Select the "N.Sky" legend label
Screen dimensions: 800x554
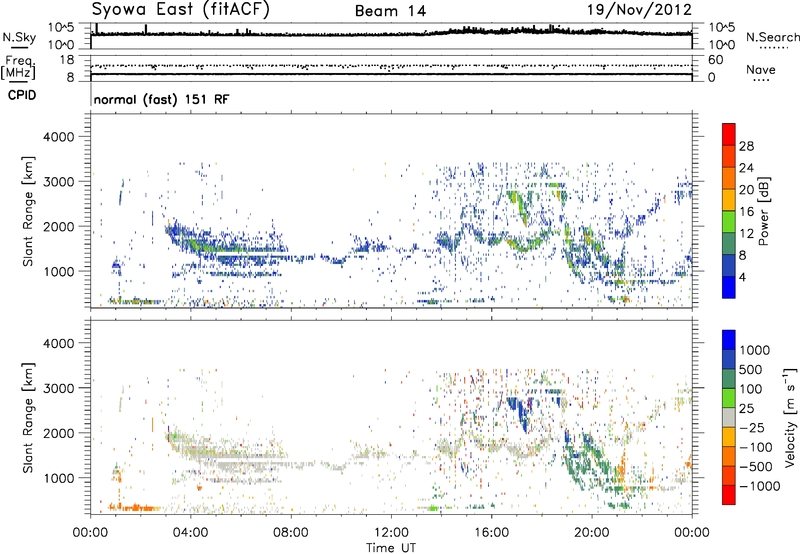(x=19, y=37)
